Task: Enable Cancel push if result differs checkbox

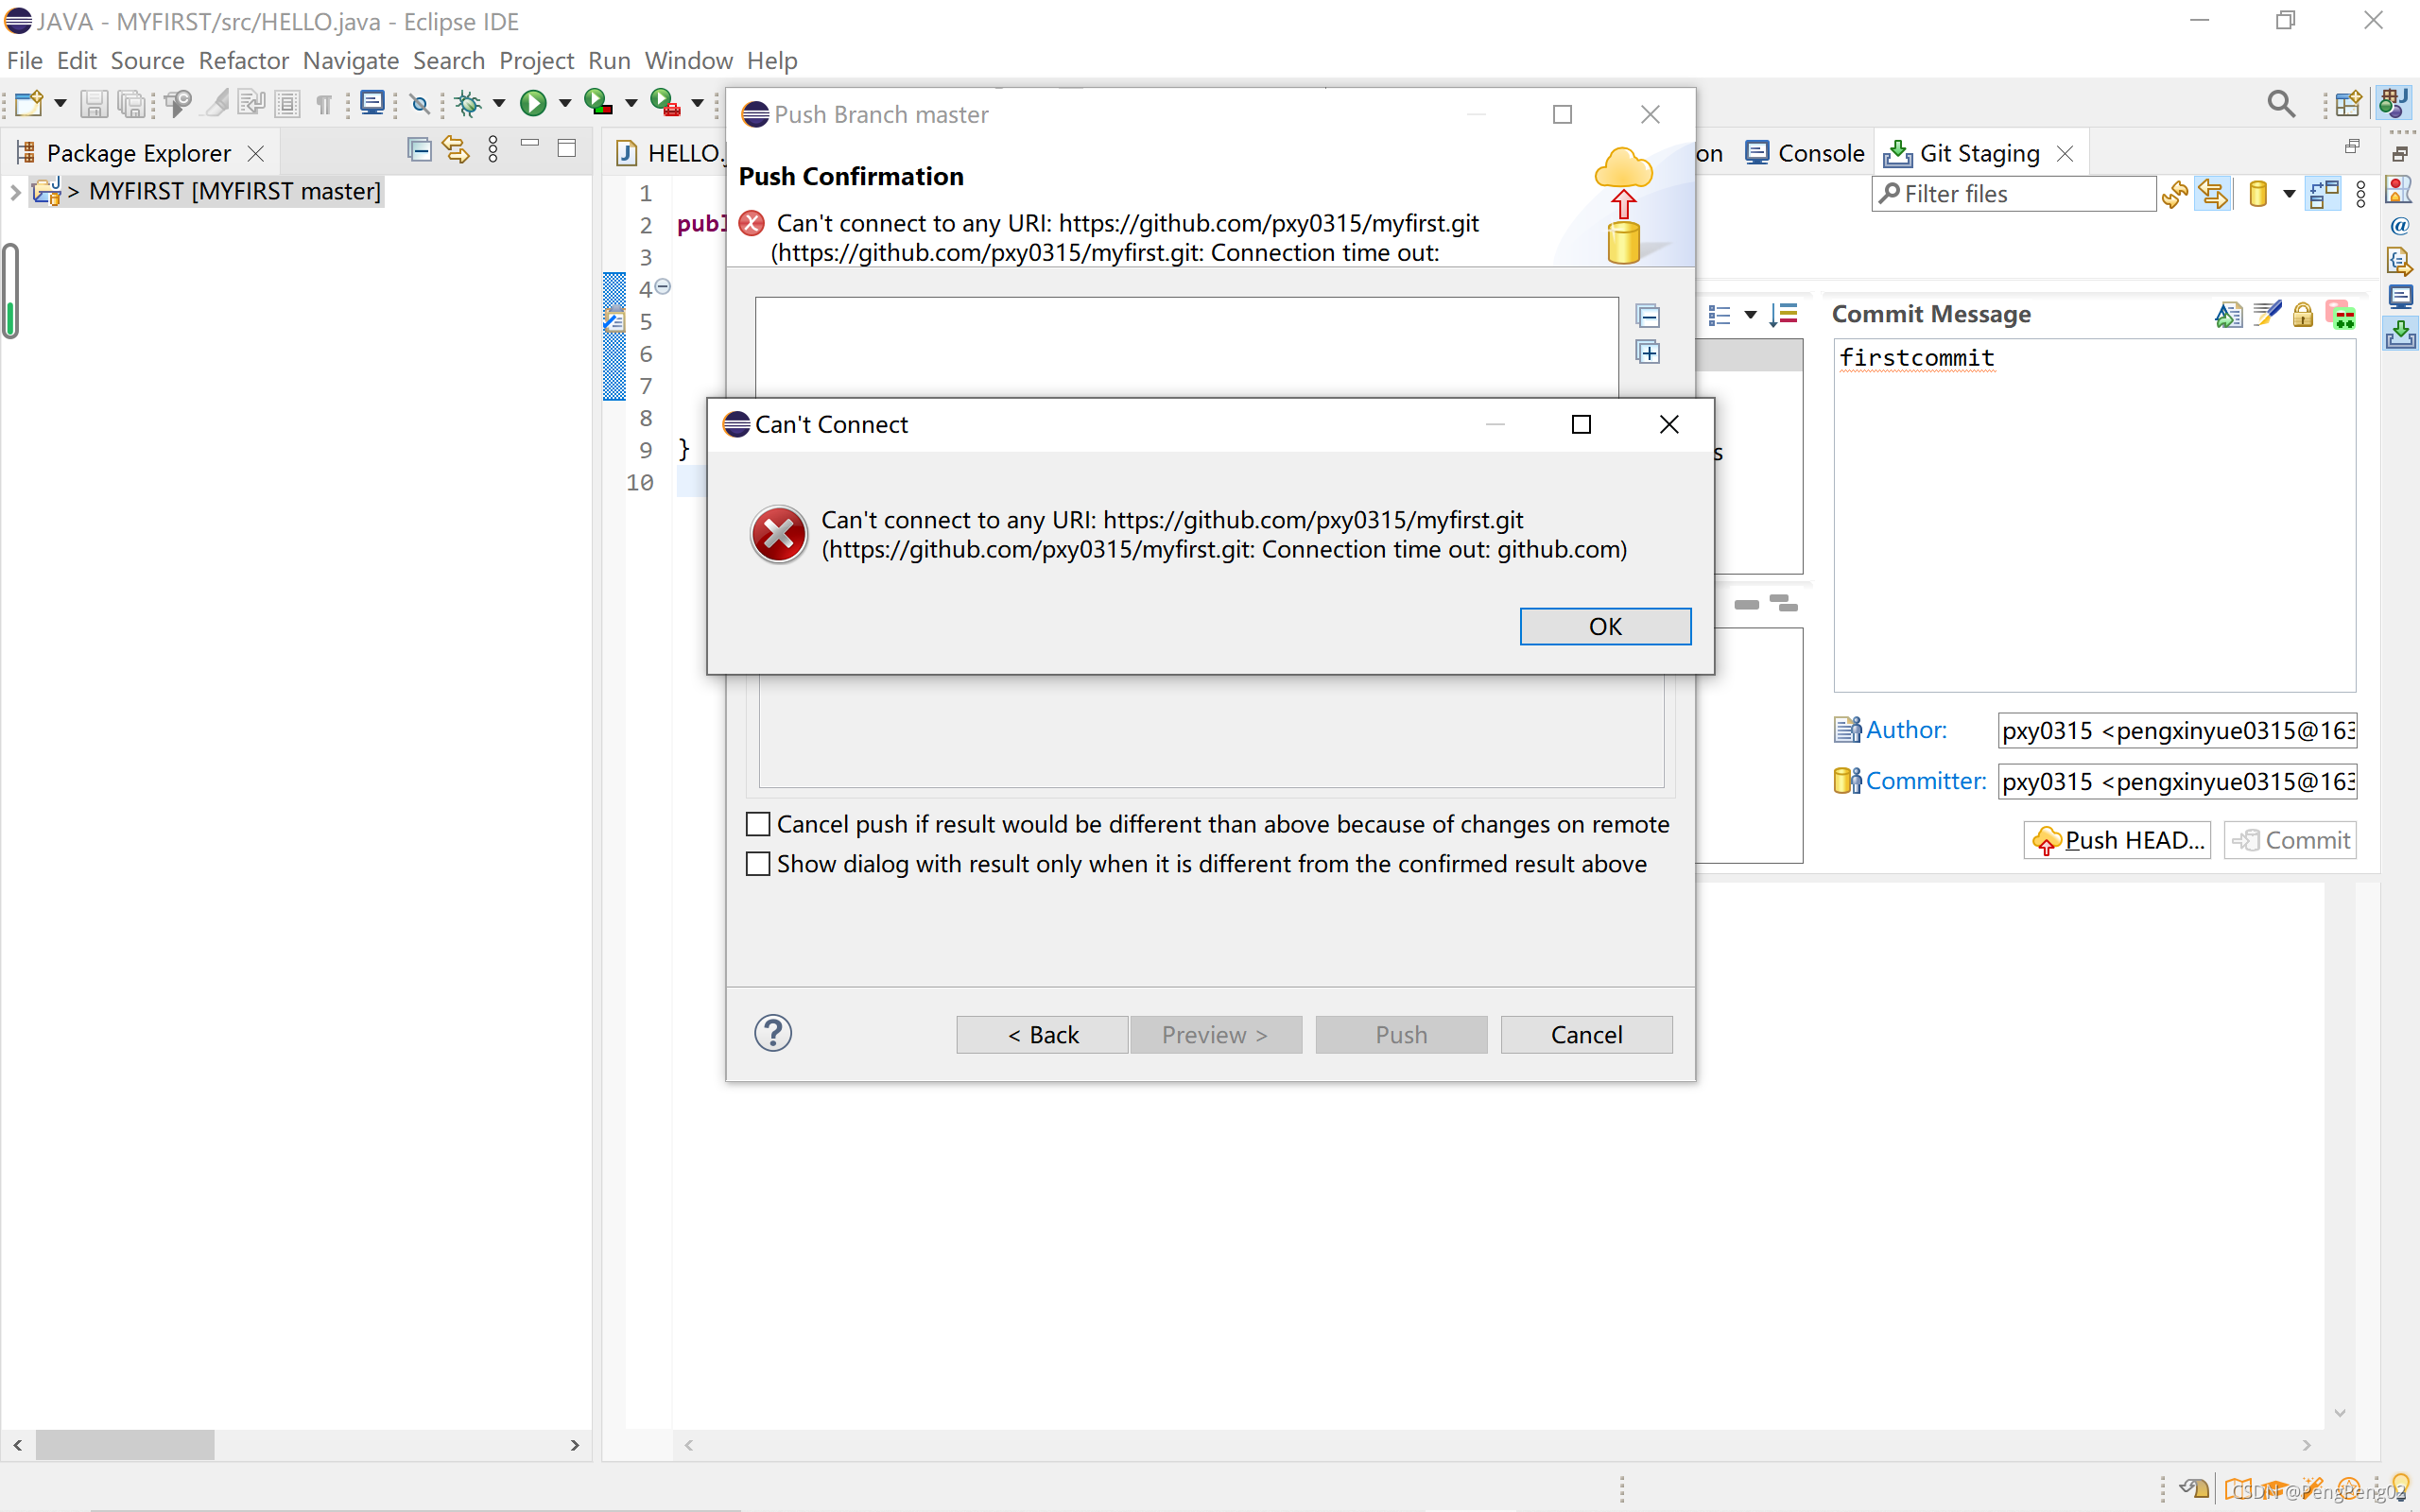Action: pyautogui.click(x=758, y=824)
